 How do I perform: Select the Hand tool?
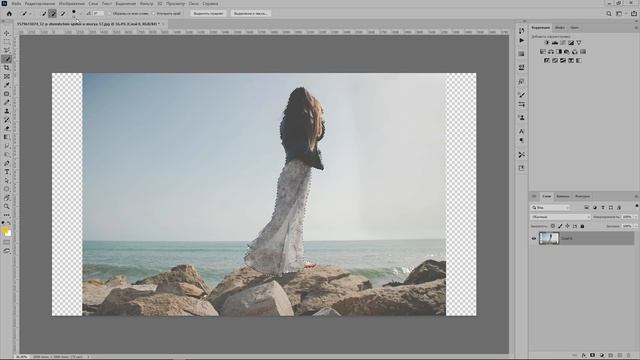click(7, 198)
